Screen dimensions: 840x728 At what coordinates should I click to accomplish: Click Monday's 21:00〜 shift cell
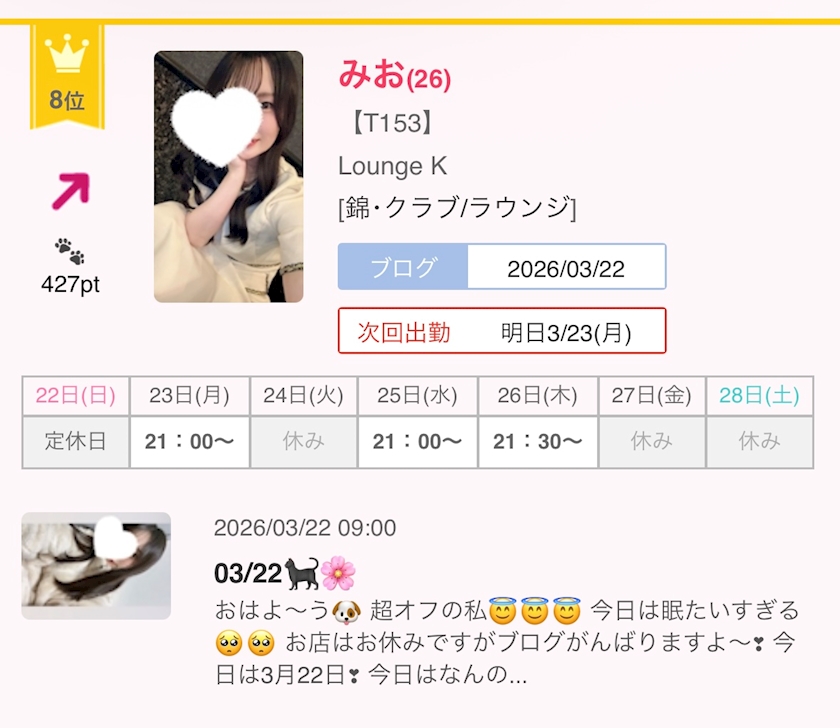point(190,442)
